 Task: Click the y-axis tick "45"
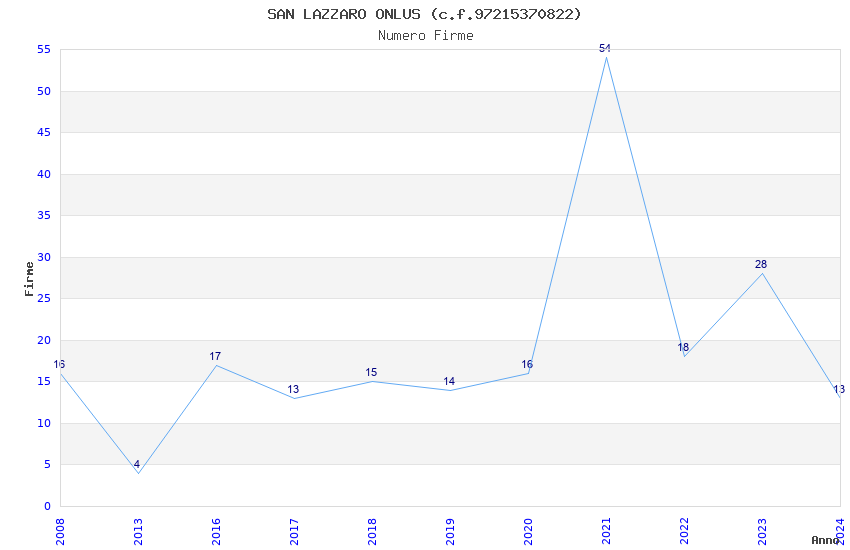(44, 133)
